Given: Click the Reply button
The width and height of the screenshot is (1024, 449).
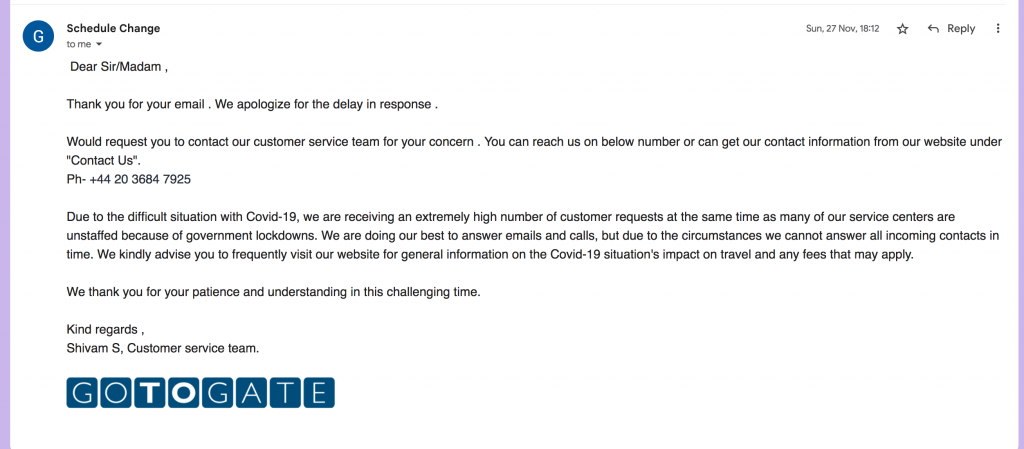Looking at the screenshot, I should click(x=951, y=29).
